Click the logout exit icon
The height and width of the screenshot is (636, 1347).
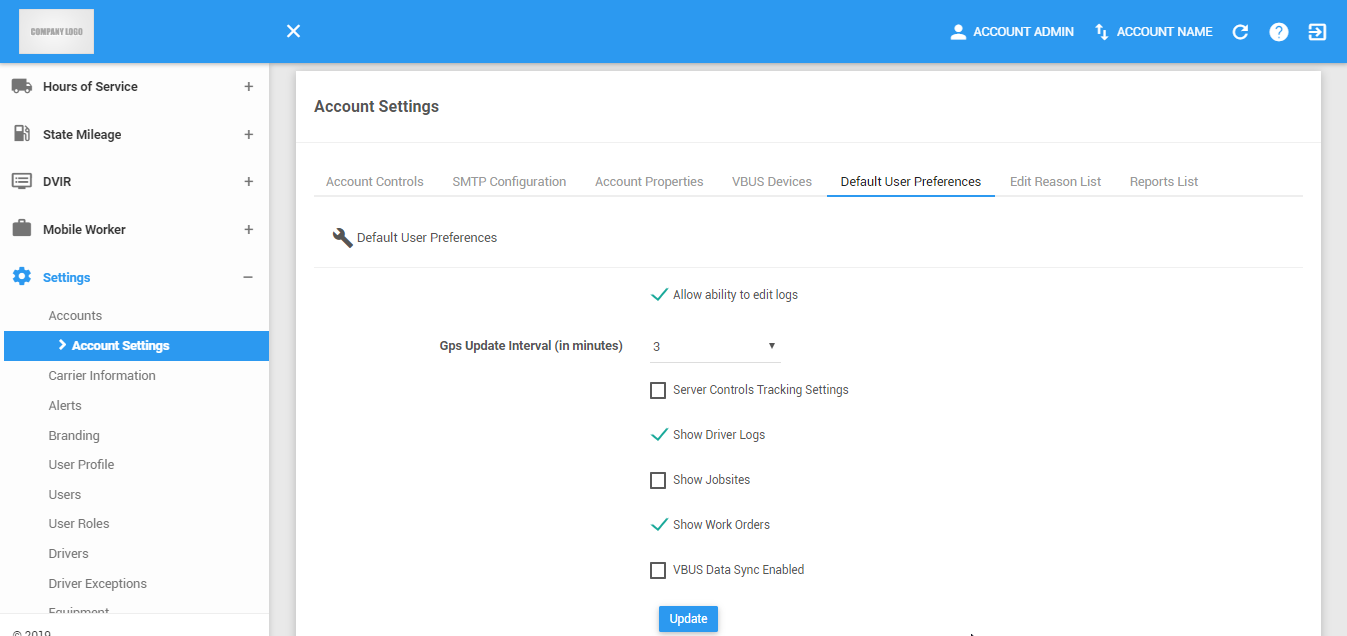point(1318,32)
